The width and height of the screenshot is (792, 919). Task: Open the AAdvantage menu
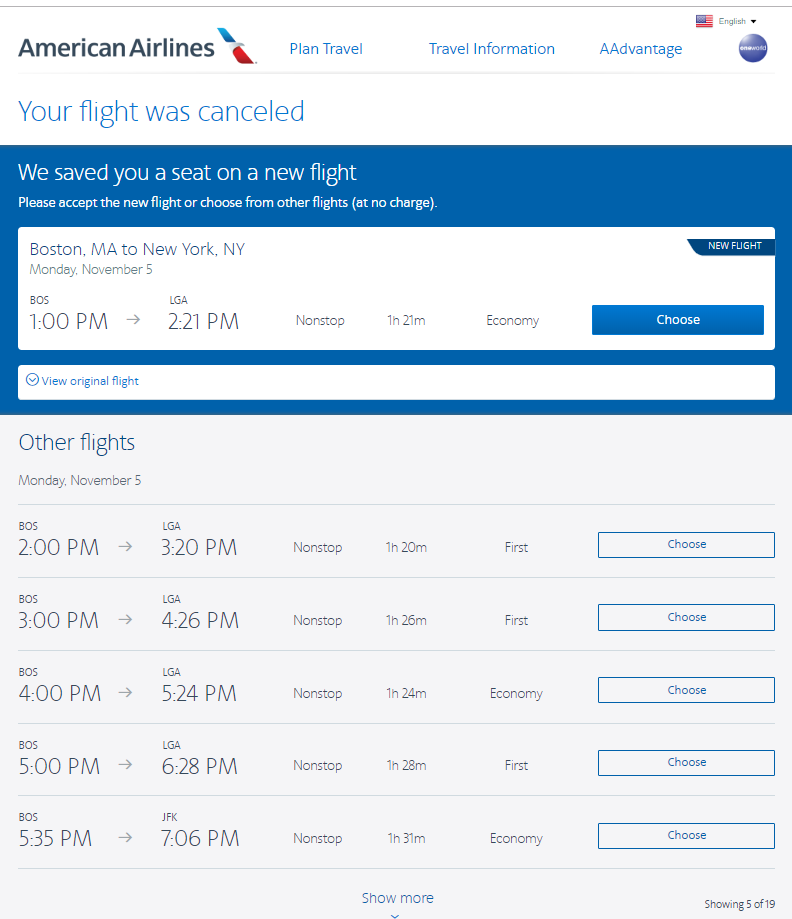point(641,49)
